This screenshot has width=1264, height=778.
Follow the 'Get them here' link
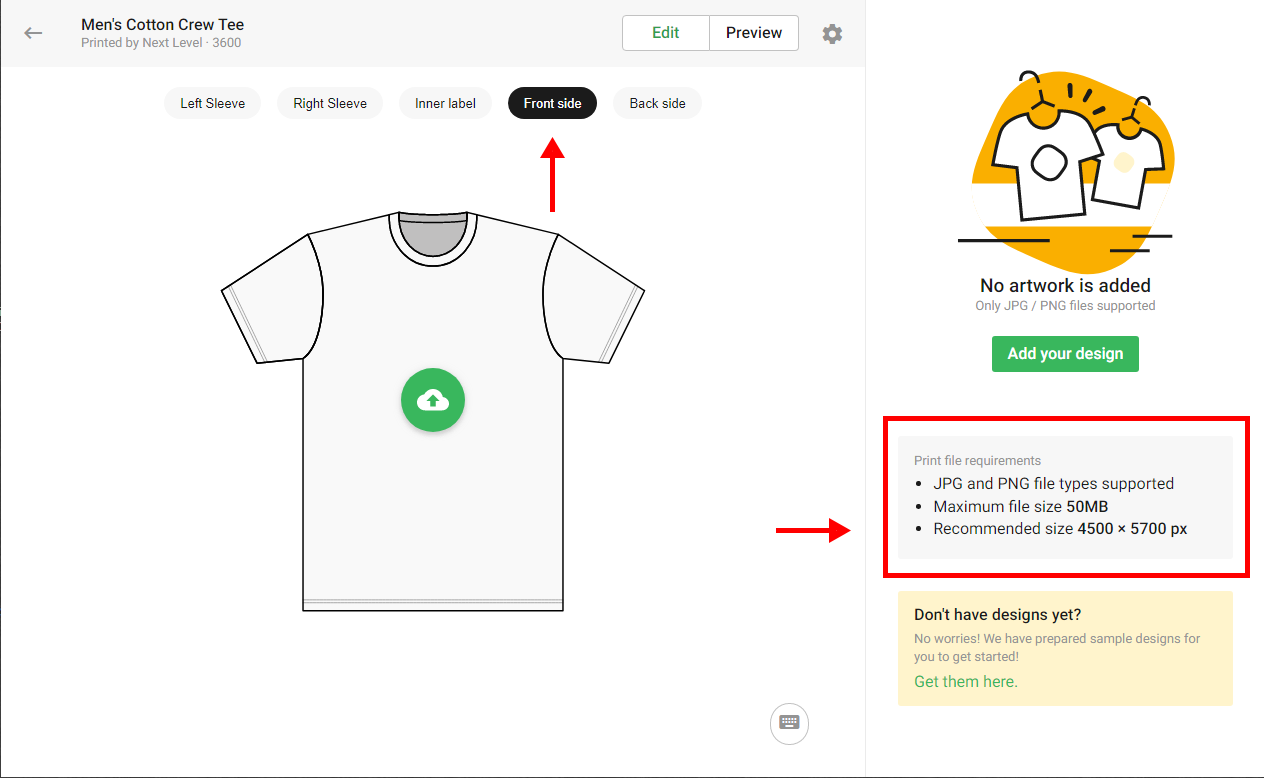964,681
